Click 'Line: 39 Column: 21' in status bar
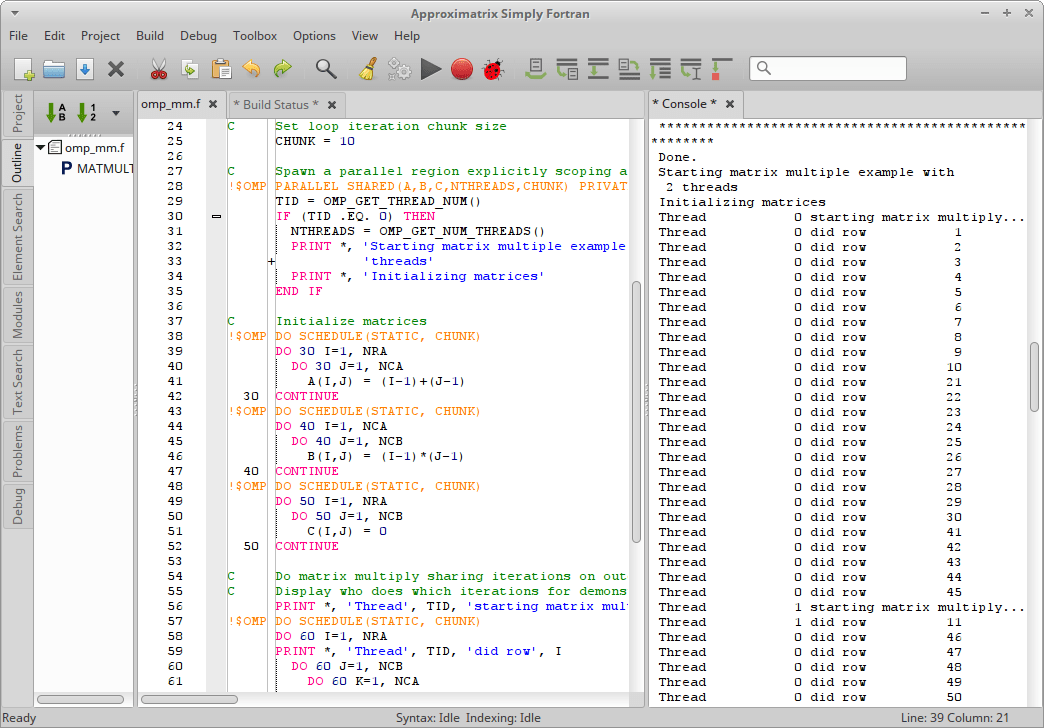 tap(955, 718)
